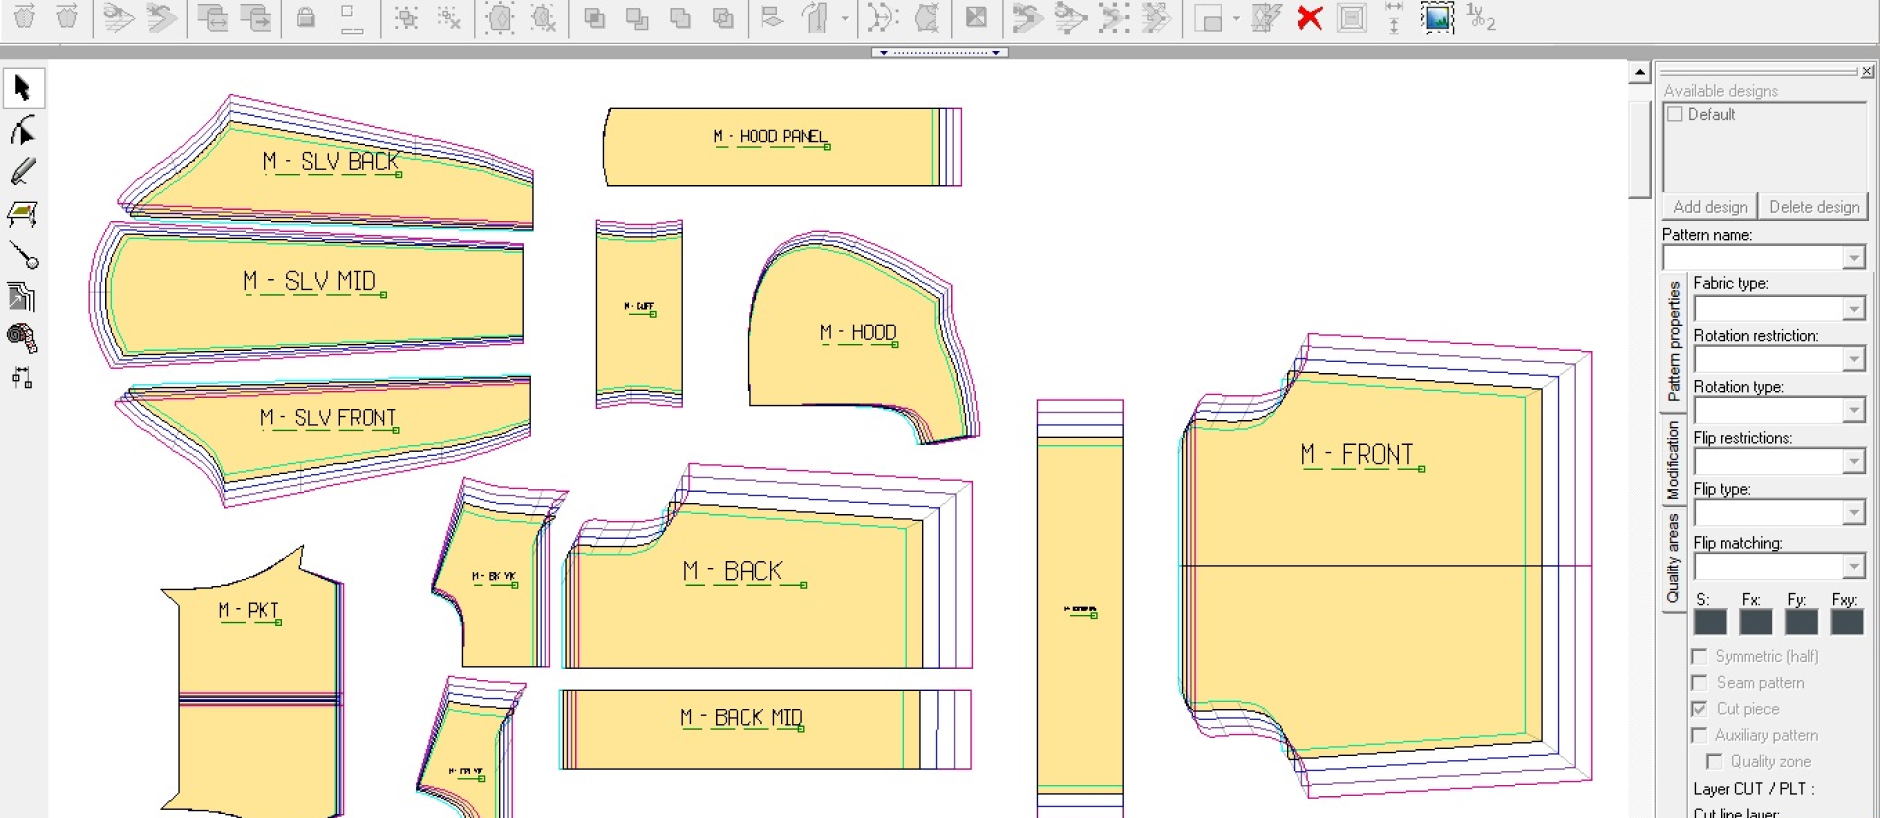Image resolution: width=1880 pixels, height=818 pixels.
Task: Open the Fabric type dropdown
Action: pos(1853,309)
